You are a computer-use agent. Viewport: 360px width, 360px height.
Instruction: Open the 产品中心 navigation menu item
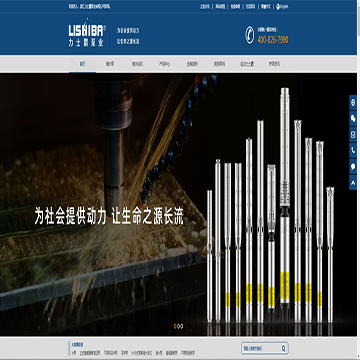coord(164,64)
